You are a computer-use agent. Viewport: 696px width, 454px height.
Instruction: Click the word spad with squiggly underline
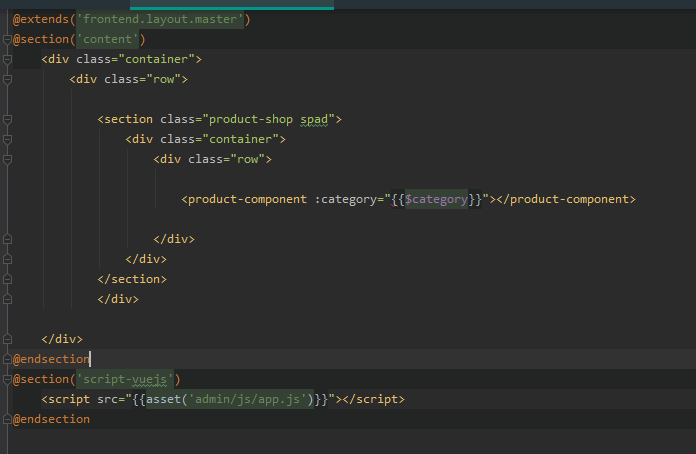coord(314,119)
